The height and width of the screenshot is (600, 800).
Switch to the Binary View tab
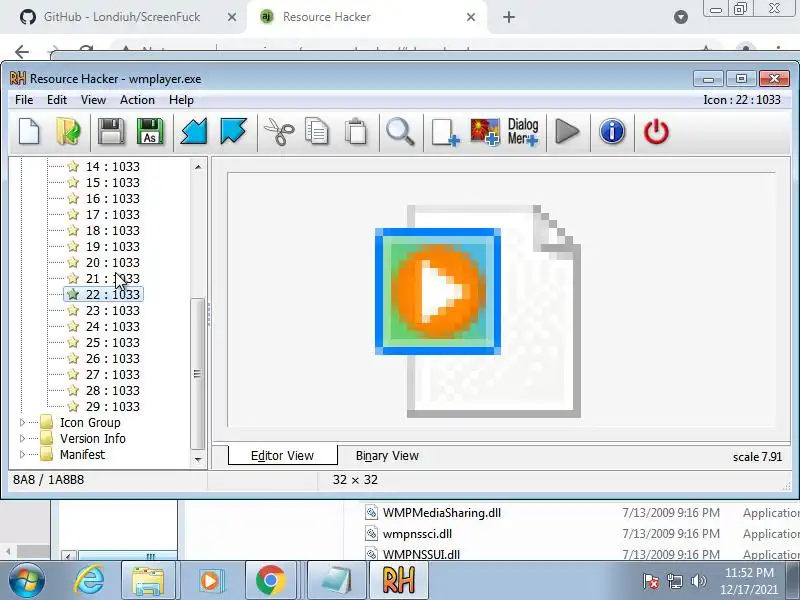[x=387, y=455]
